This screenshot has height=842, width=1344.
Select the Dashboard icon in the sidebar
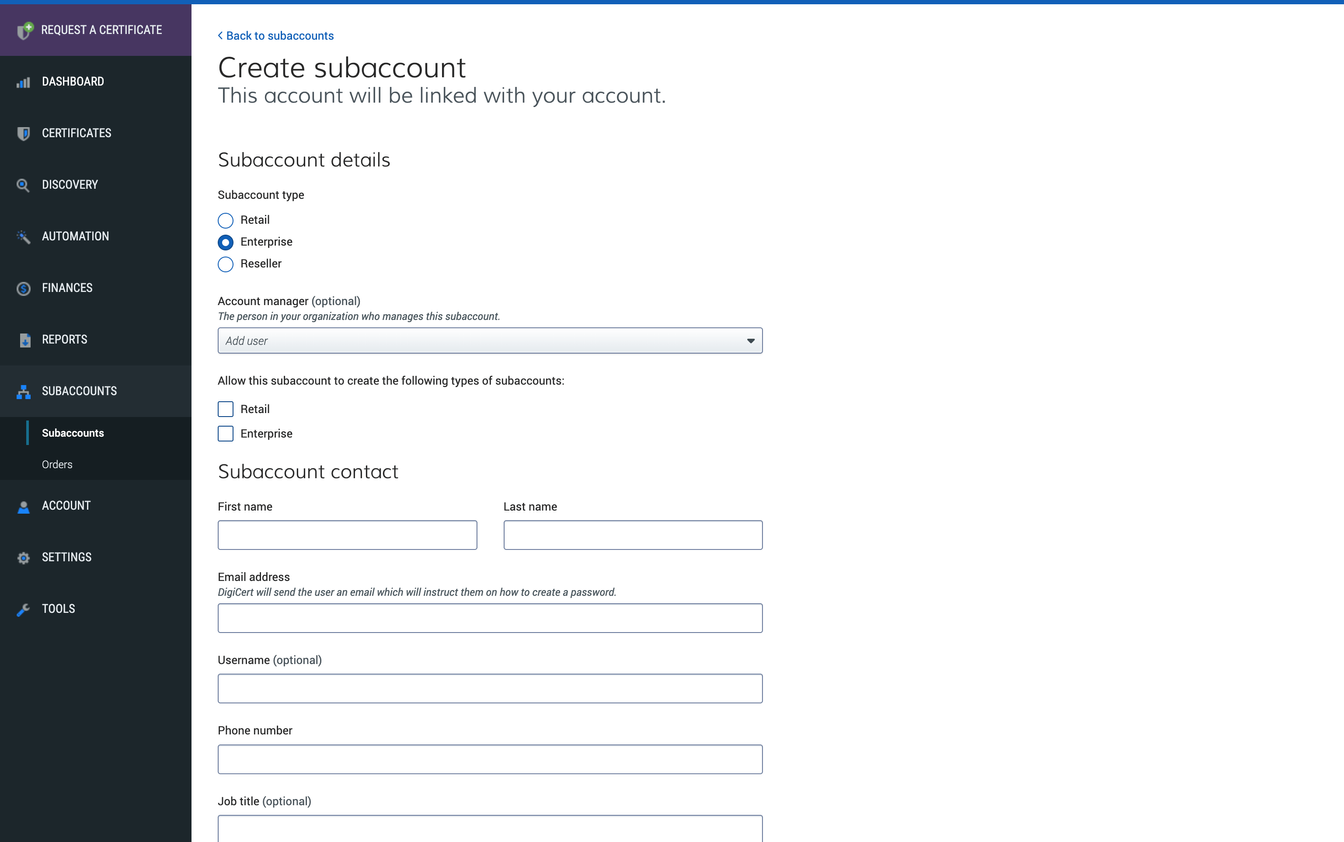(22, 81)
